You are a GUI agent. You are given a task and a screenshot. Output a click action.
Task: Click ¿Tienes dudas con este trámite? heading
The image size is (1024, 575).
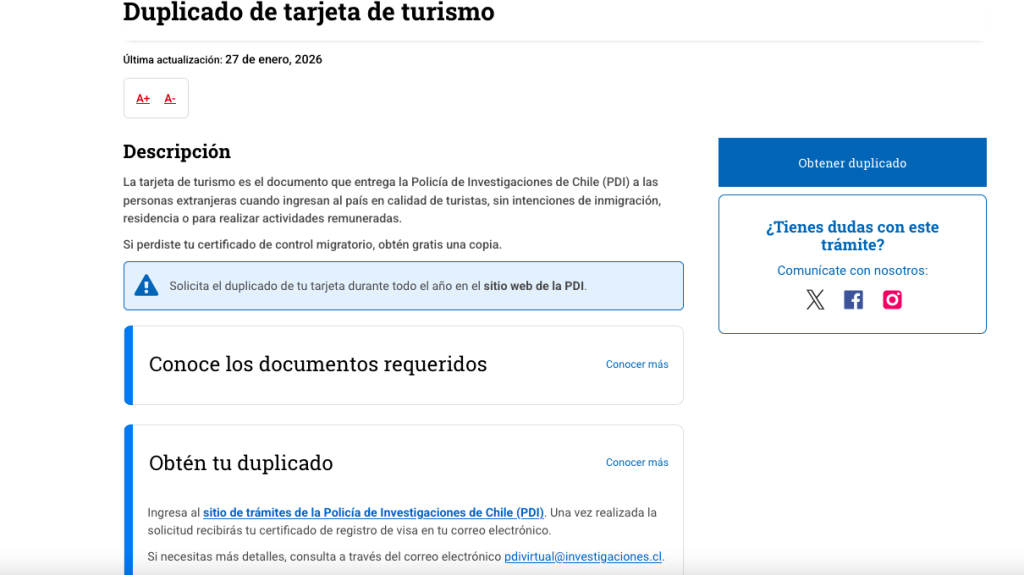tap(852, 236)
